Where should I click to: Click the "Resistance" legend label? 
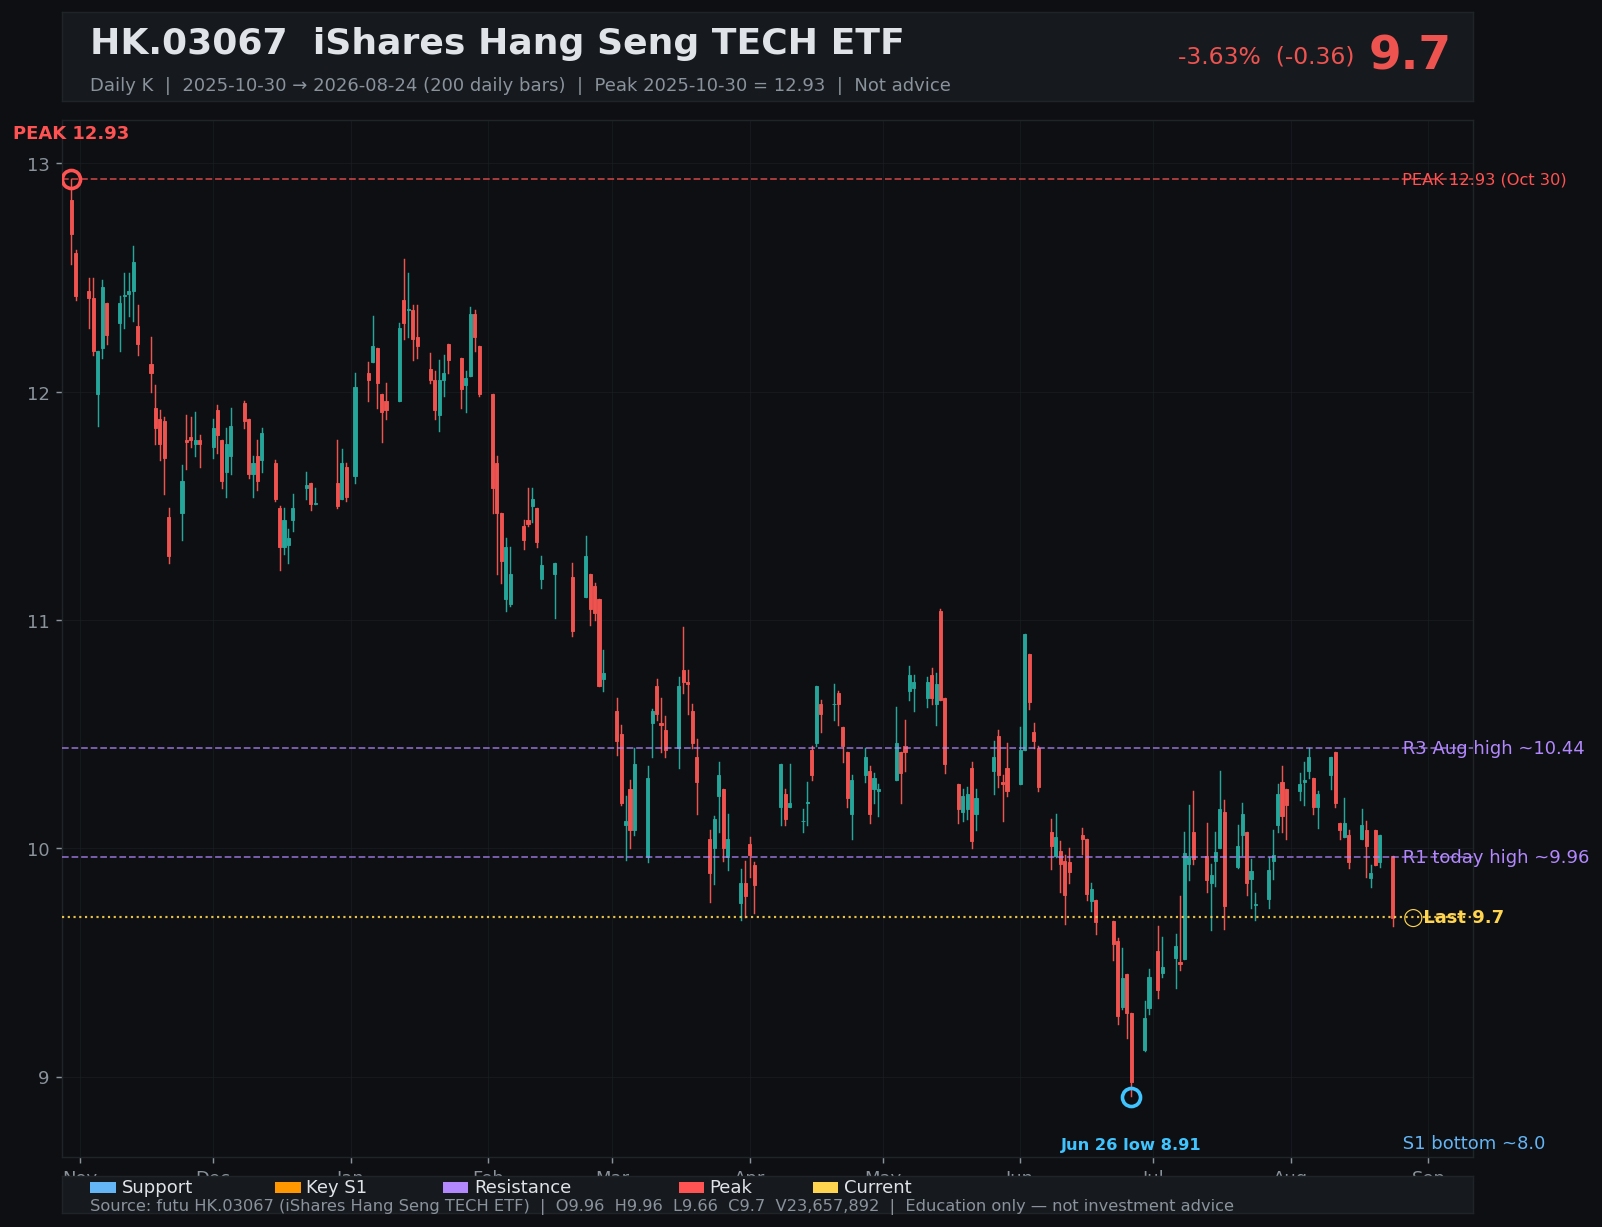[522, 1187]
